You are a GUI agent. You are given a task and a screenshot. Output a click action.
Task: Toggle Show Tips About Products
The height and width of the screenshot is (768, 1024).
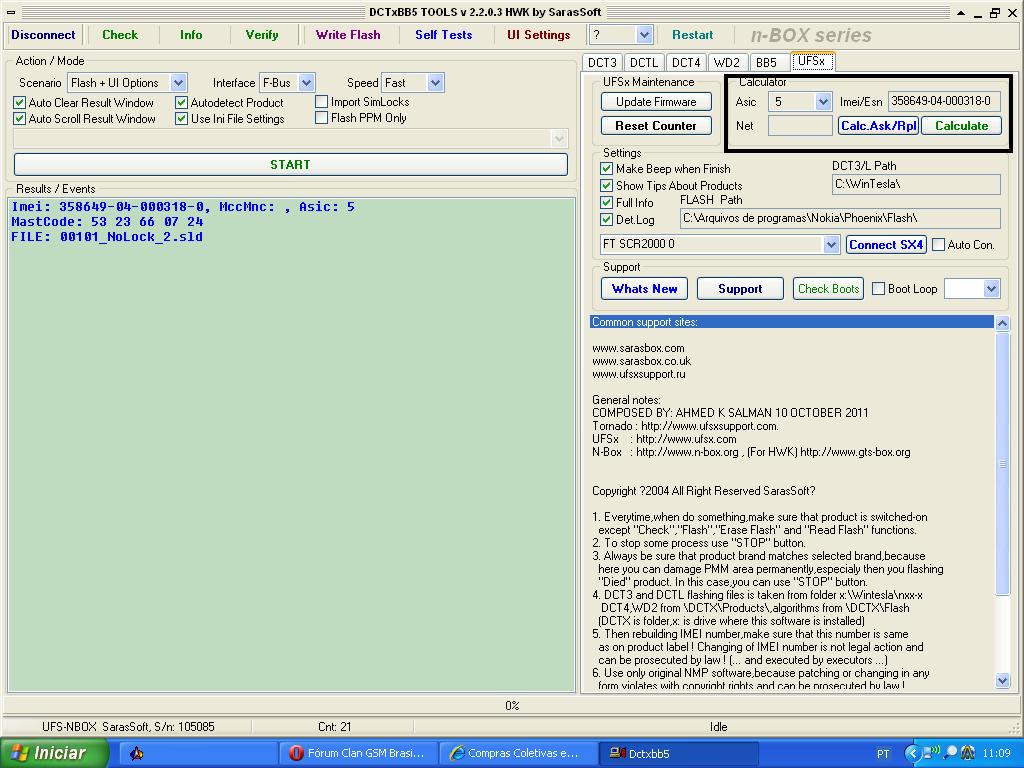coord(607,185)
